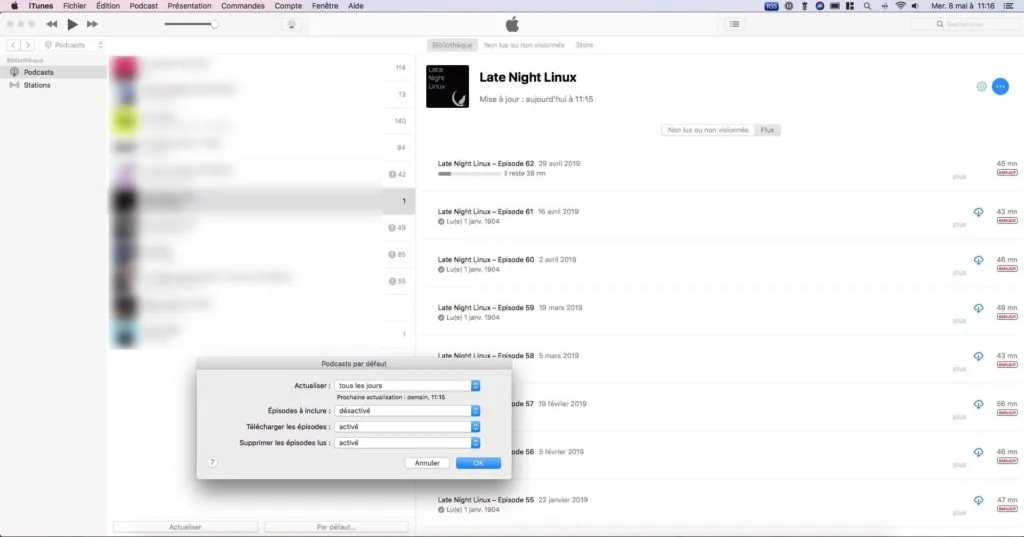
Task: Select the Flux segment filter
Action: point(767,130)
